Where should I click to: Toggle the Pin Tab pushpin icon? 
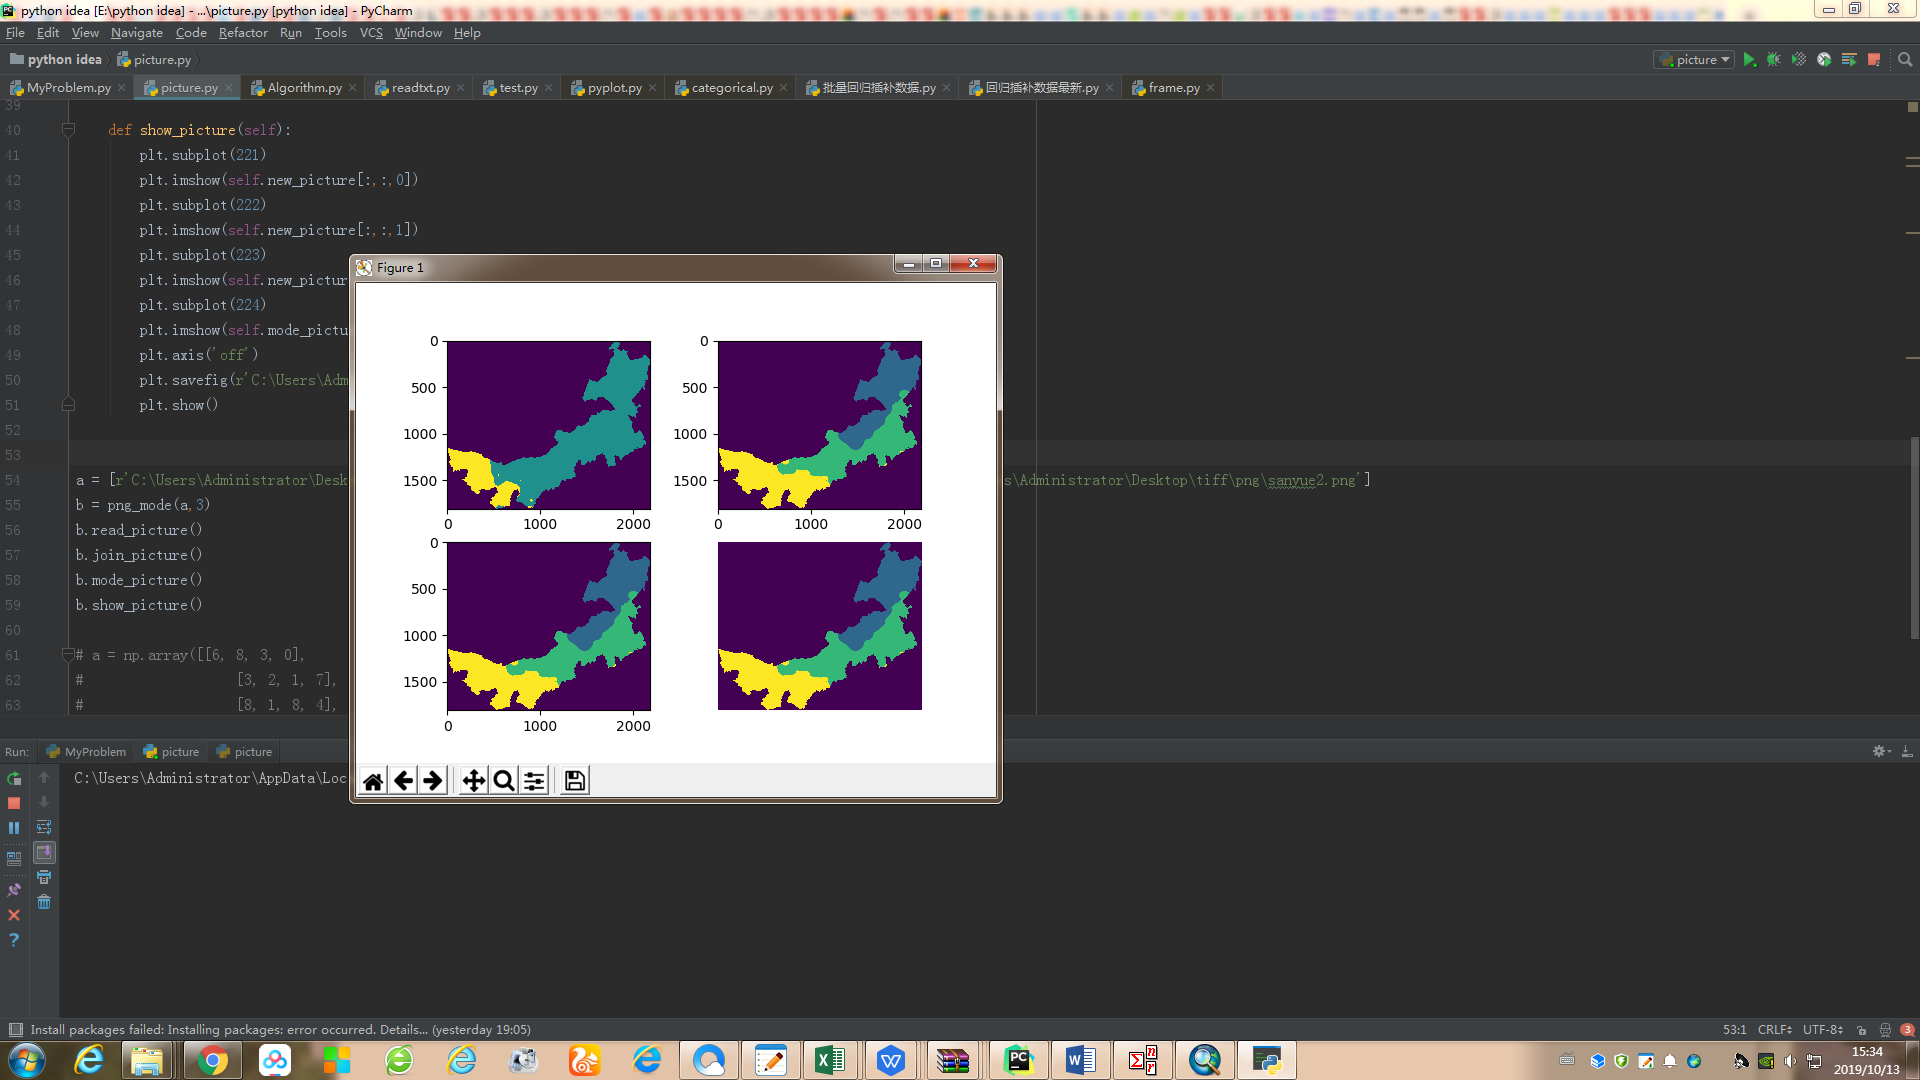click(14, 889)
